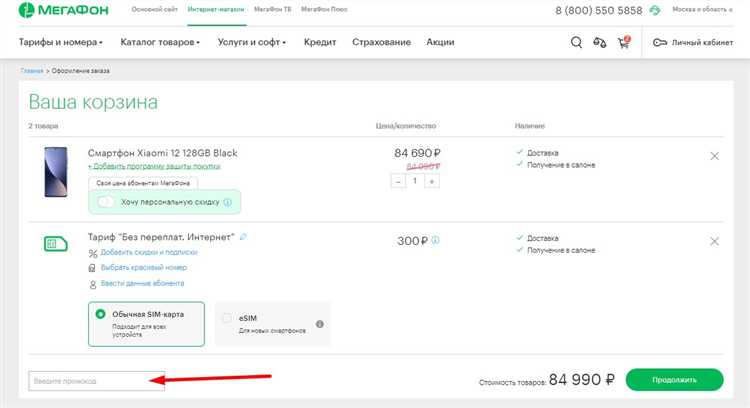750x408 pixels.
Task: Click the percent icon for discounts
Action: [92, 253]
